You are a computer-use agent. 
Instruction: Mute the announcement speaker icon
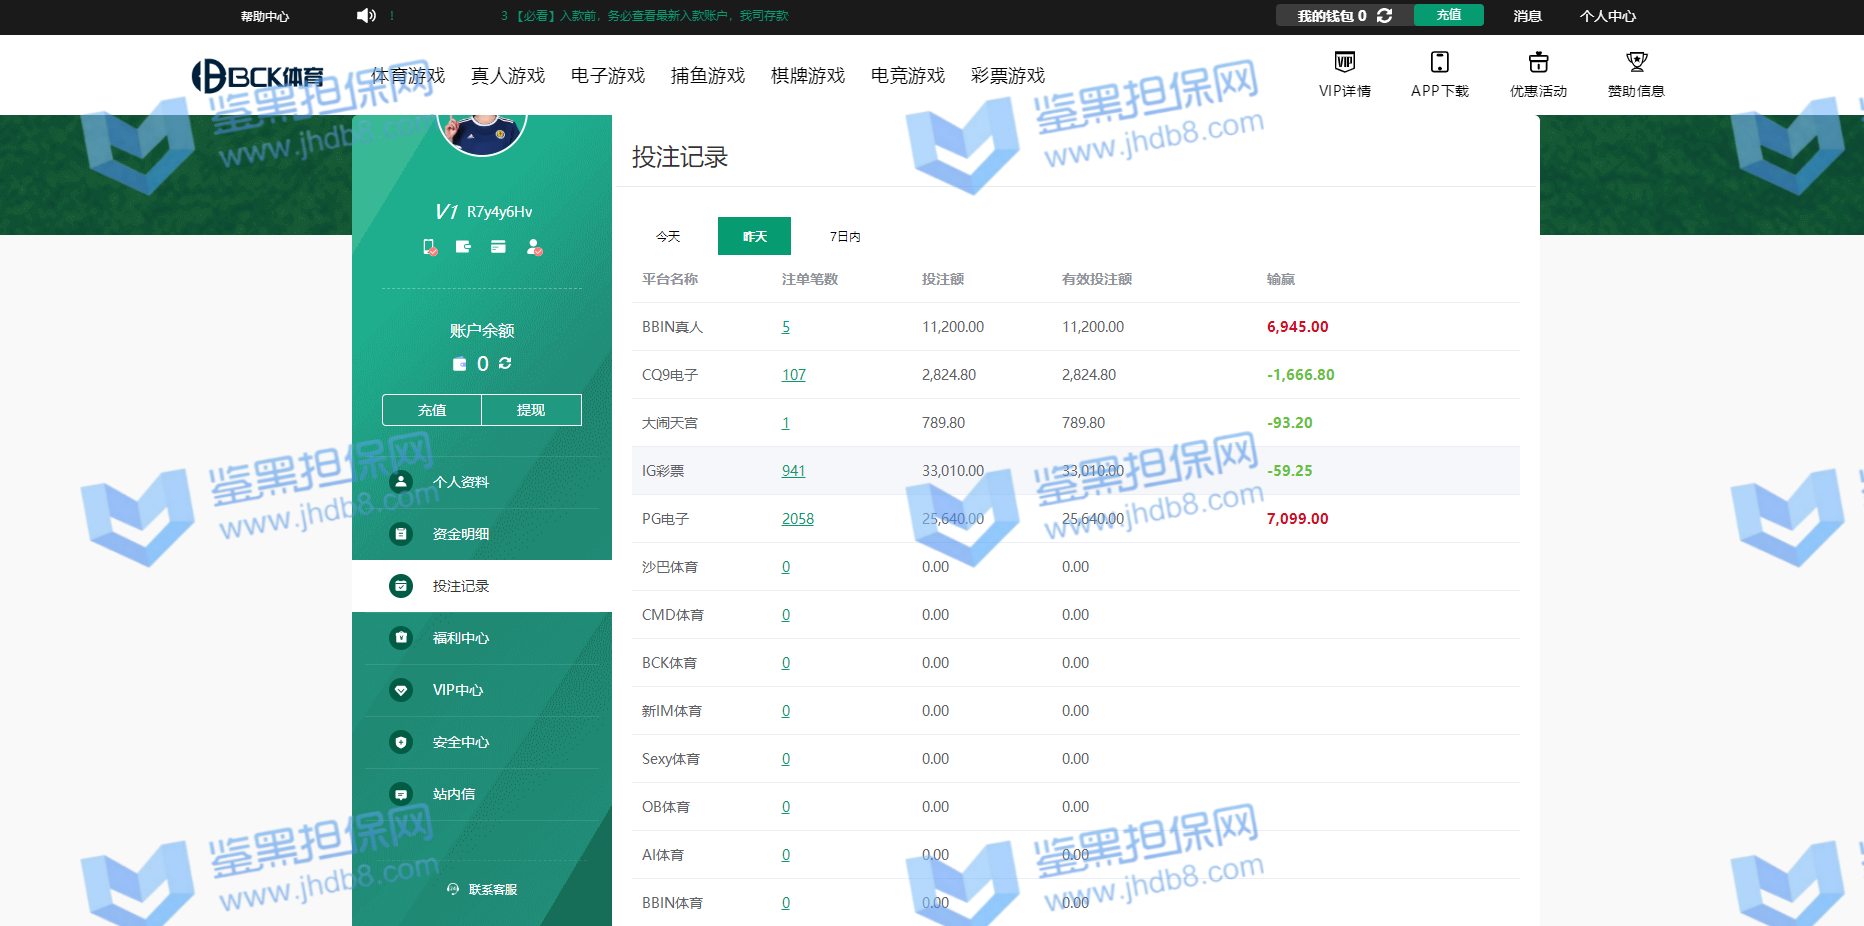(366, 15)
